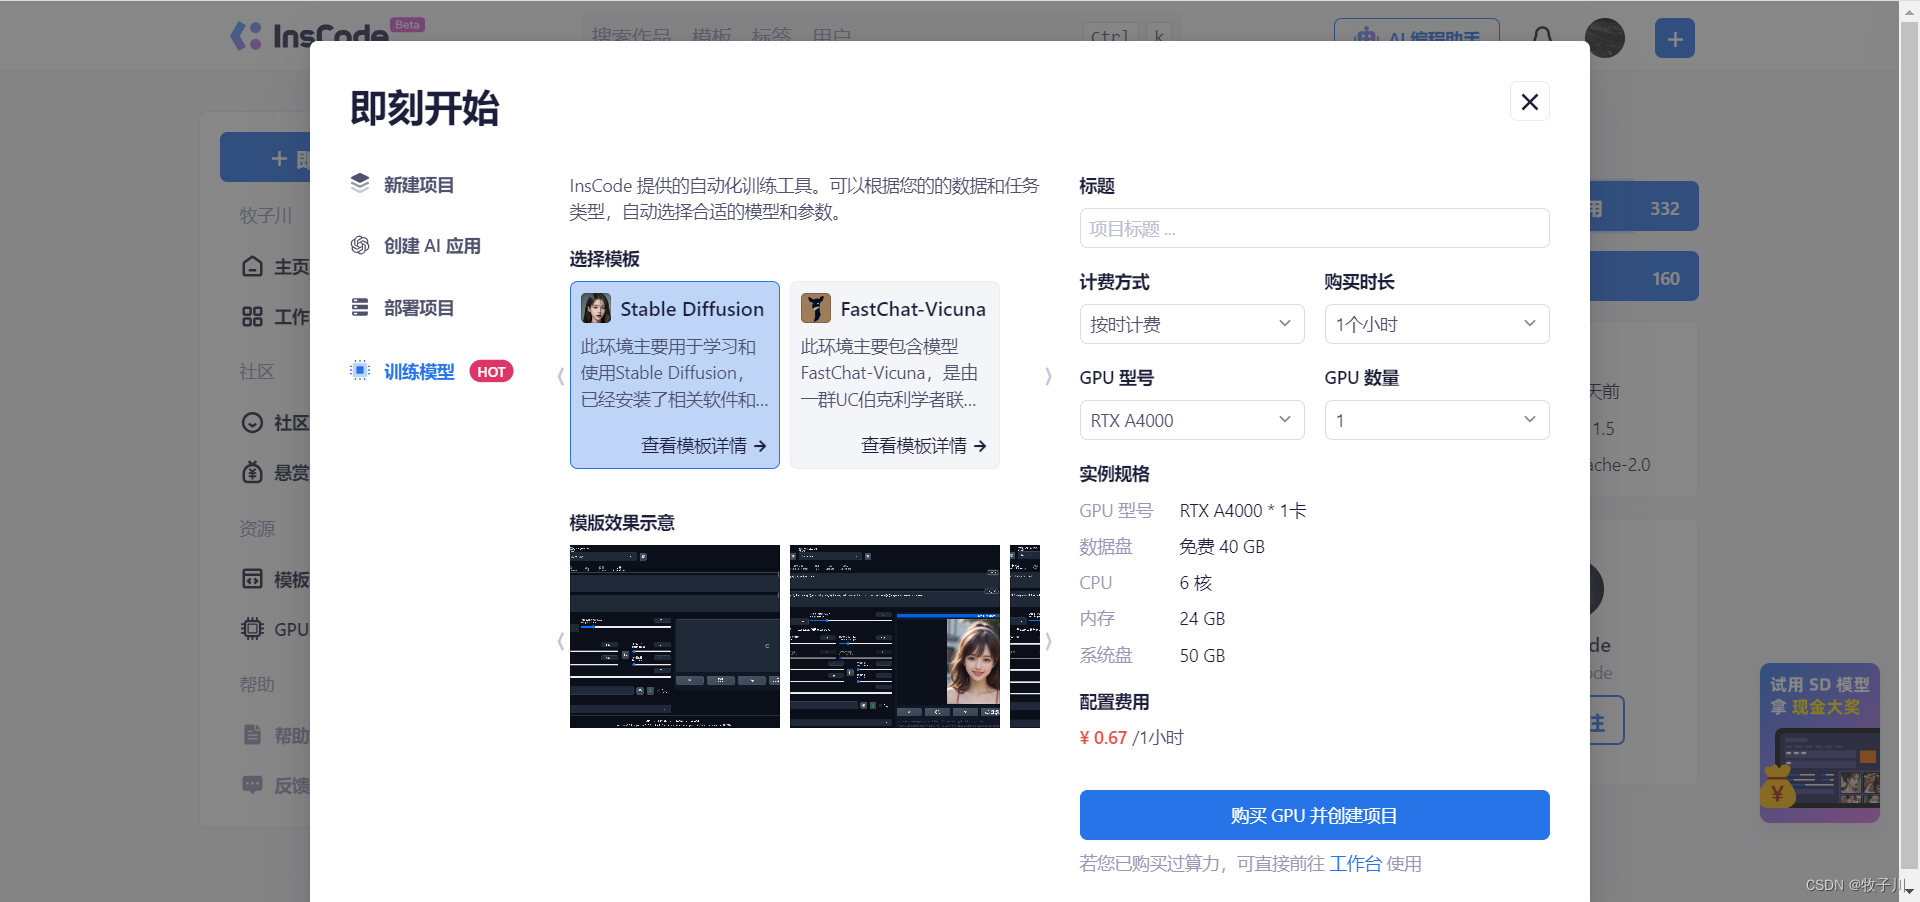Open GPU chip icon in background sidebar
1920x902 pixels.
click(x=252, y=629)
